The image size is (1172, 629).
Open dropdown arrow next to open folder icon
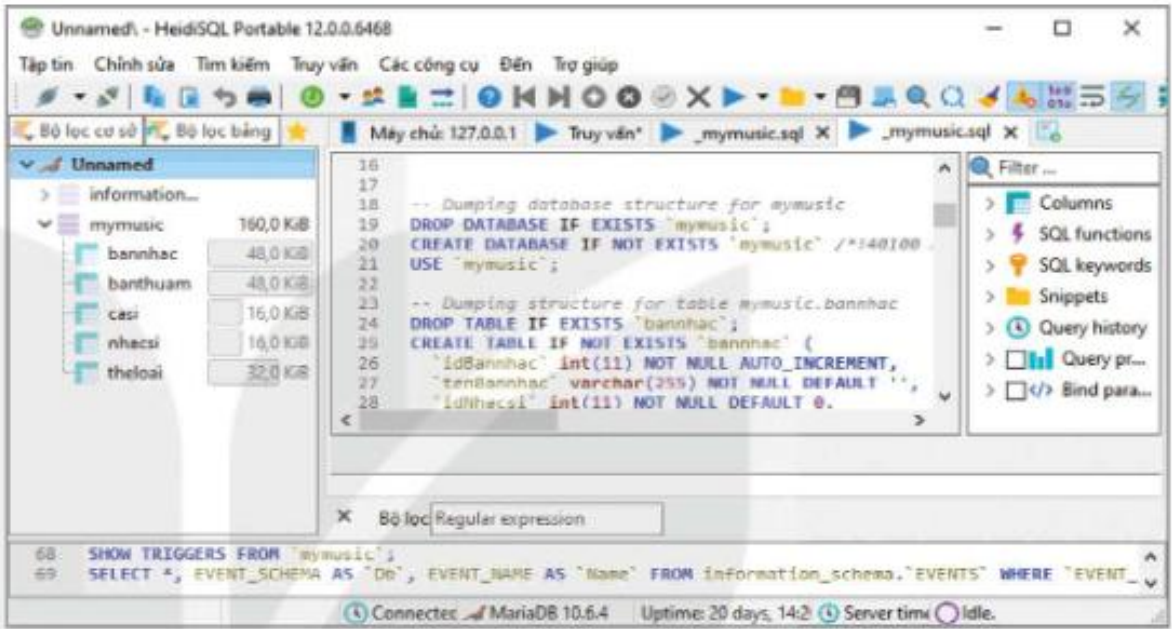[820, 97]
